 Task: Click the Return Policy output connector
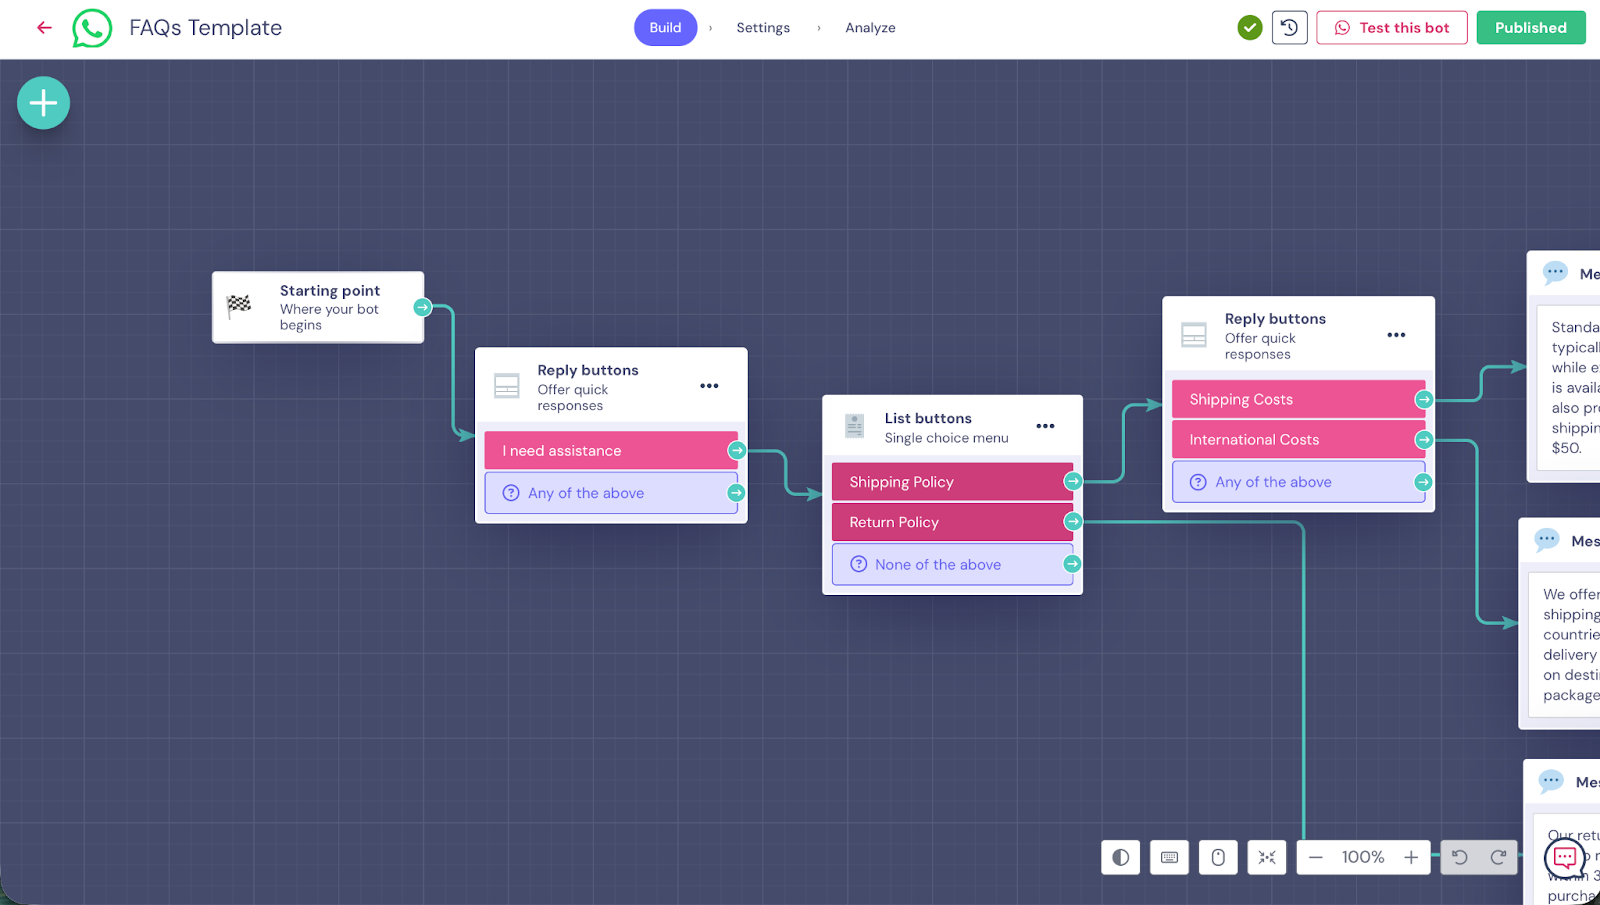coord(1073,522)
